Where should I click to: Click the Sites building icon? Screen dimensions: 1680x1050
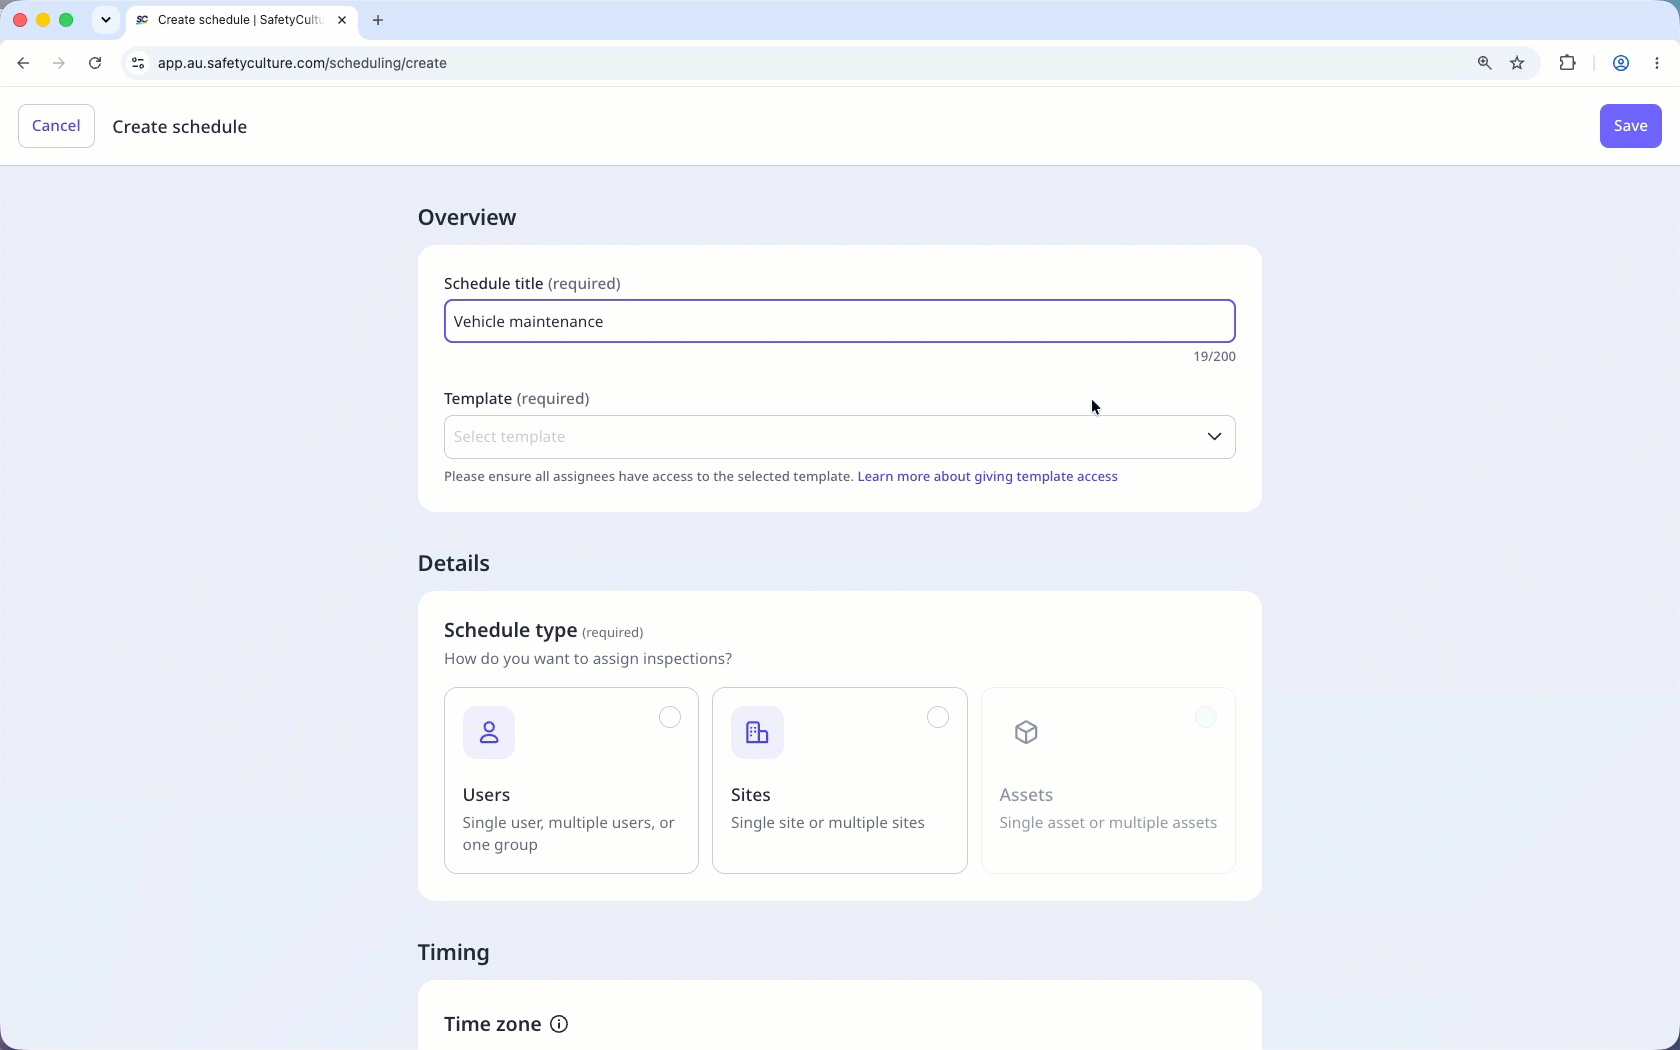(757, 733)
